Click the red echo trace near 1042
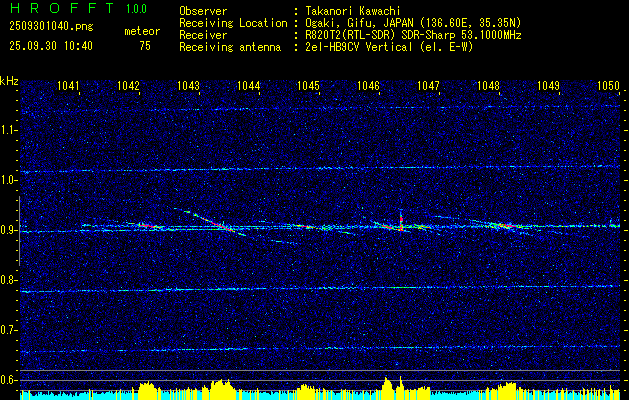 point(149,226)
